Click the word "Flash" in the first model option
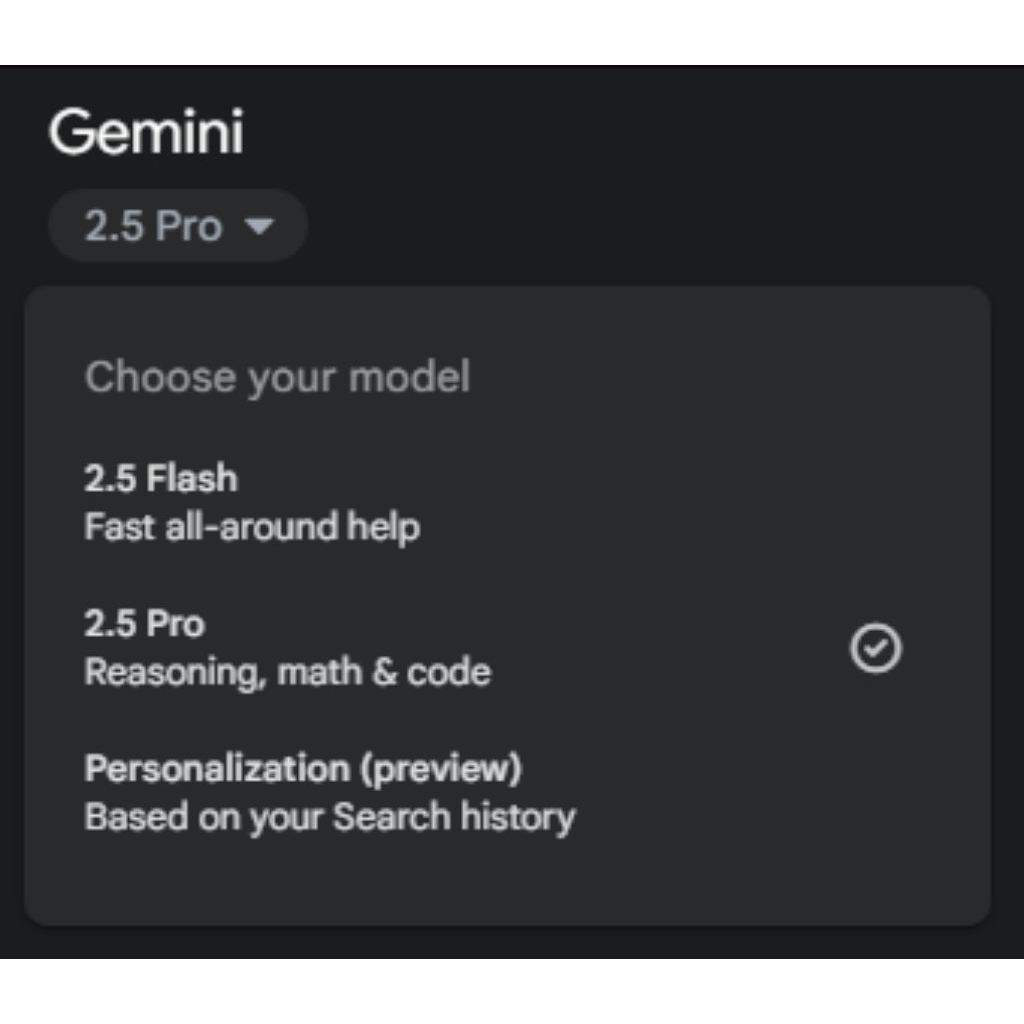1024x1024 pixels. click(x=192, y=479)
